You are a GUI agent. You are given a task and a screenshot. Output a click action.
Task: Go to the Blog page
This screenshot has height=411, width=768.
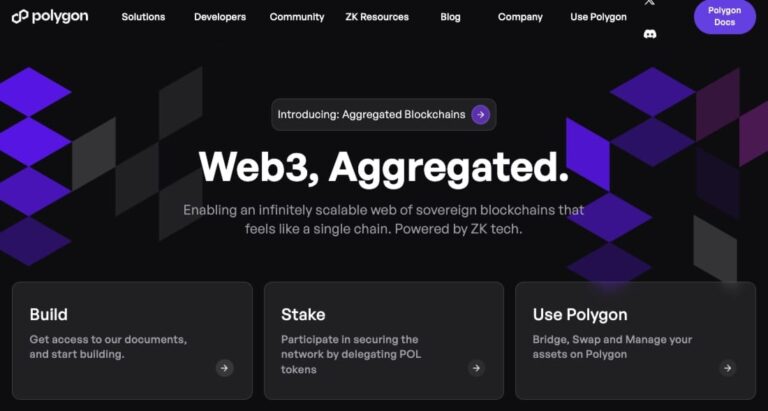point(450,17)
